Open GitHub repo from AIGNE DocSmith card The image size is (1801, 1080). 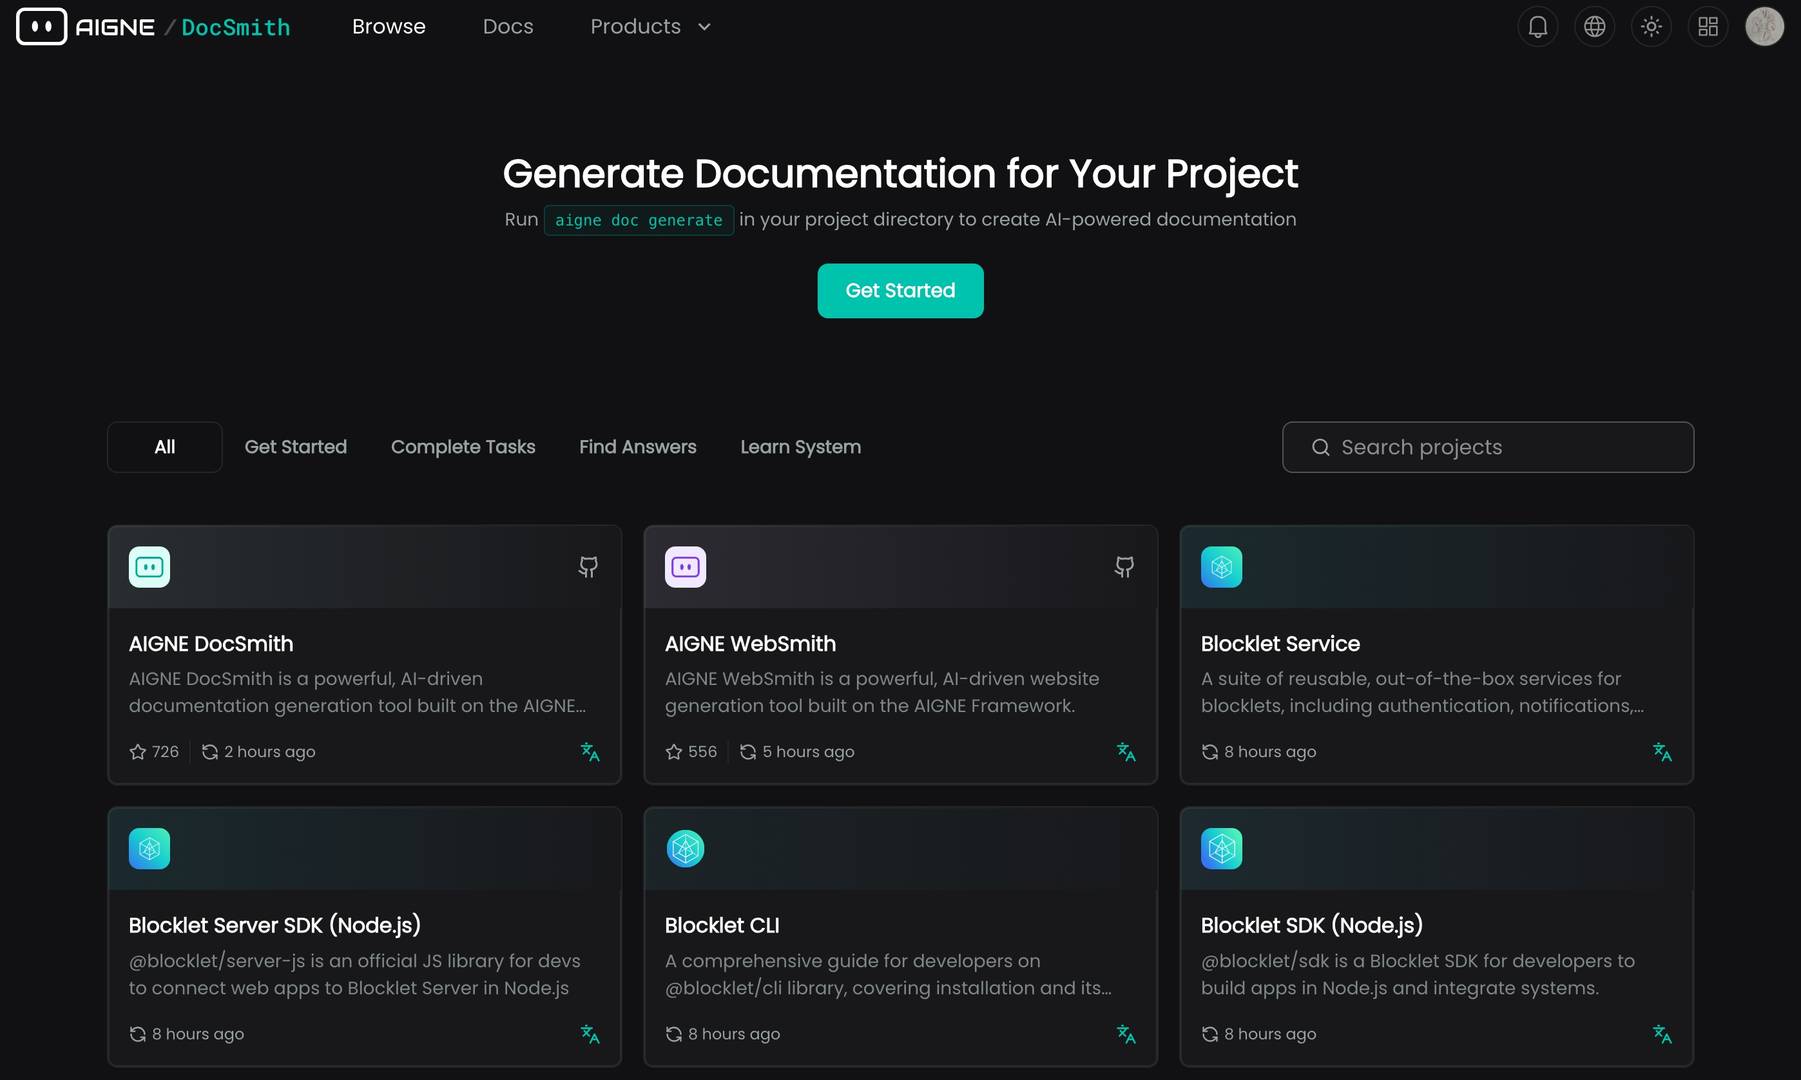pyautogui.click(x=588, y=566)
